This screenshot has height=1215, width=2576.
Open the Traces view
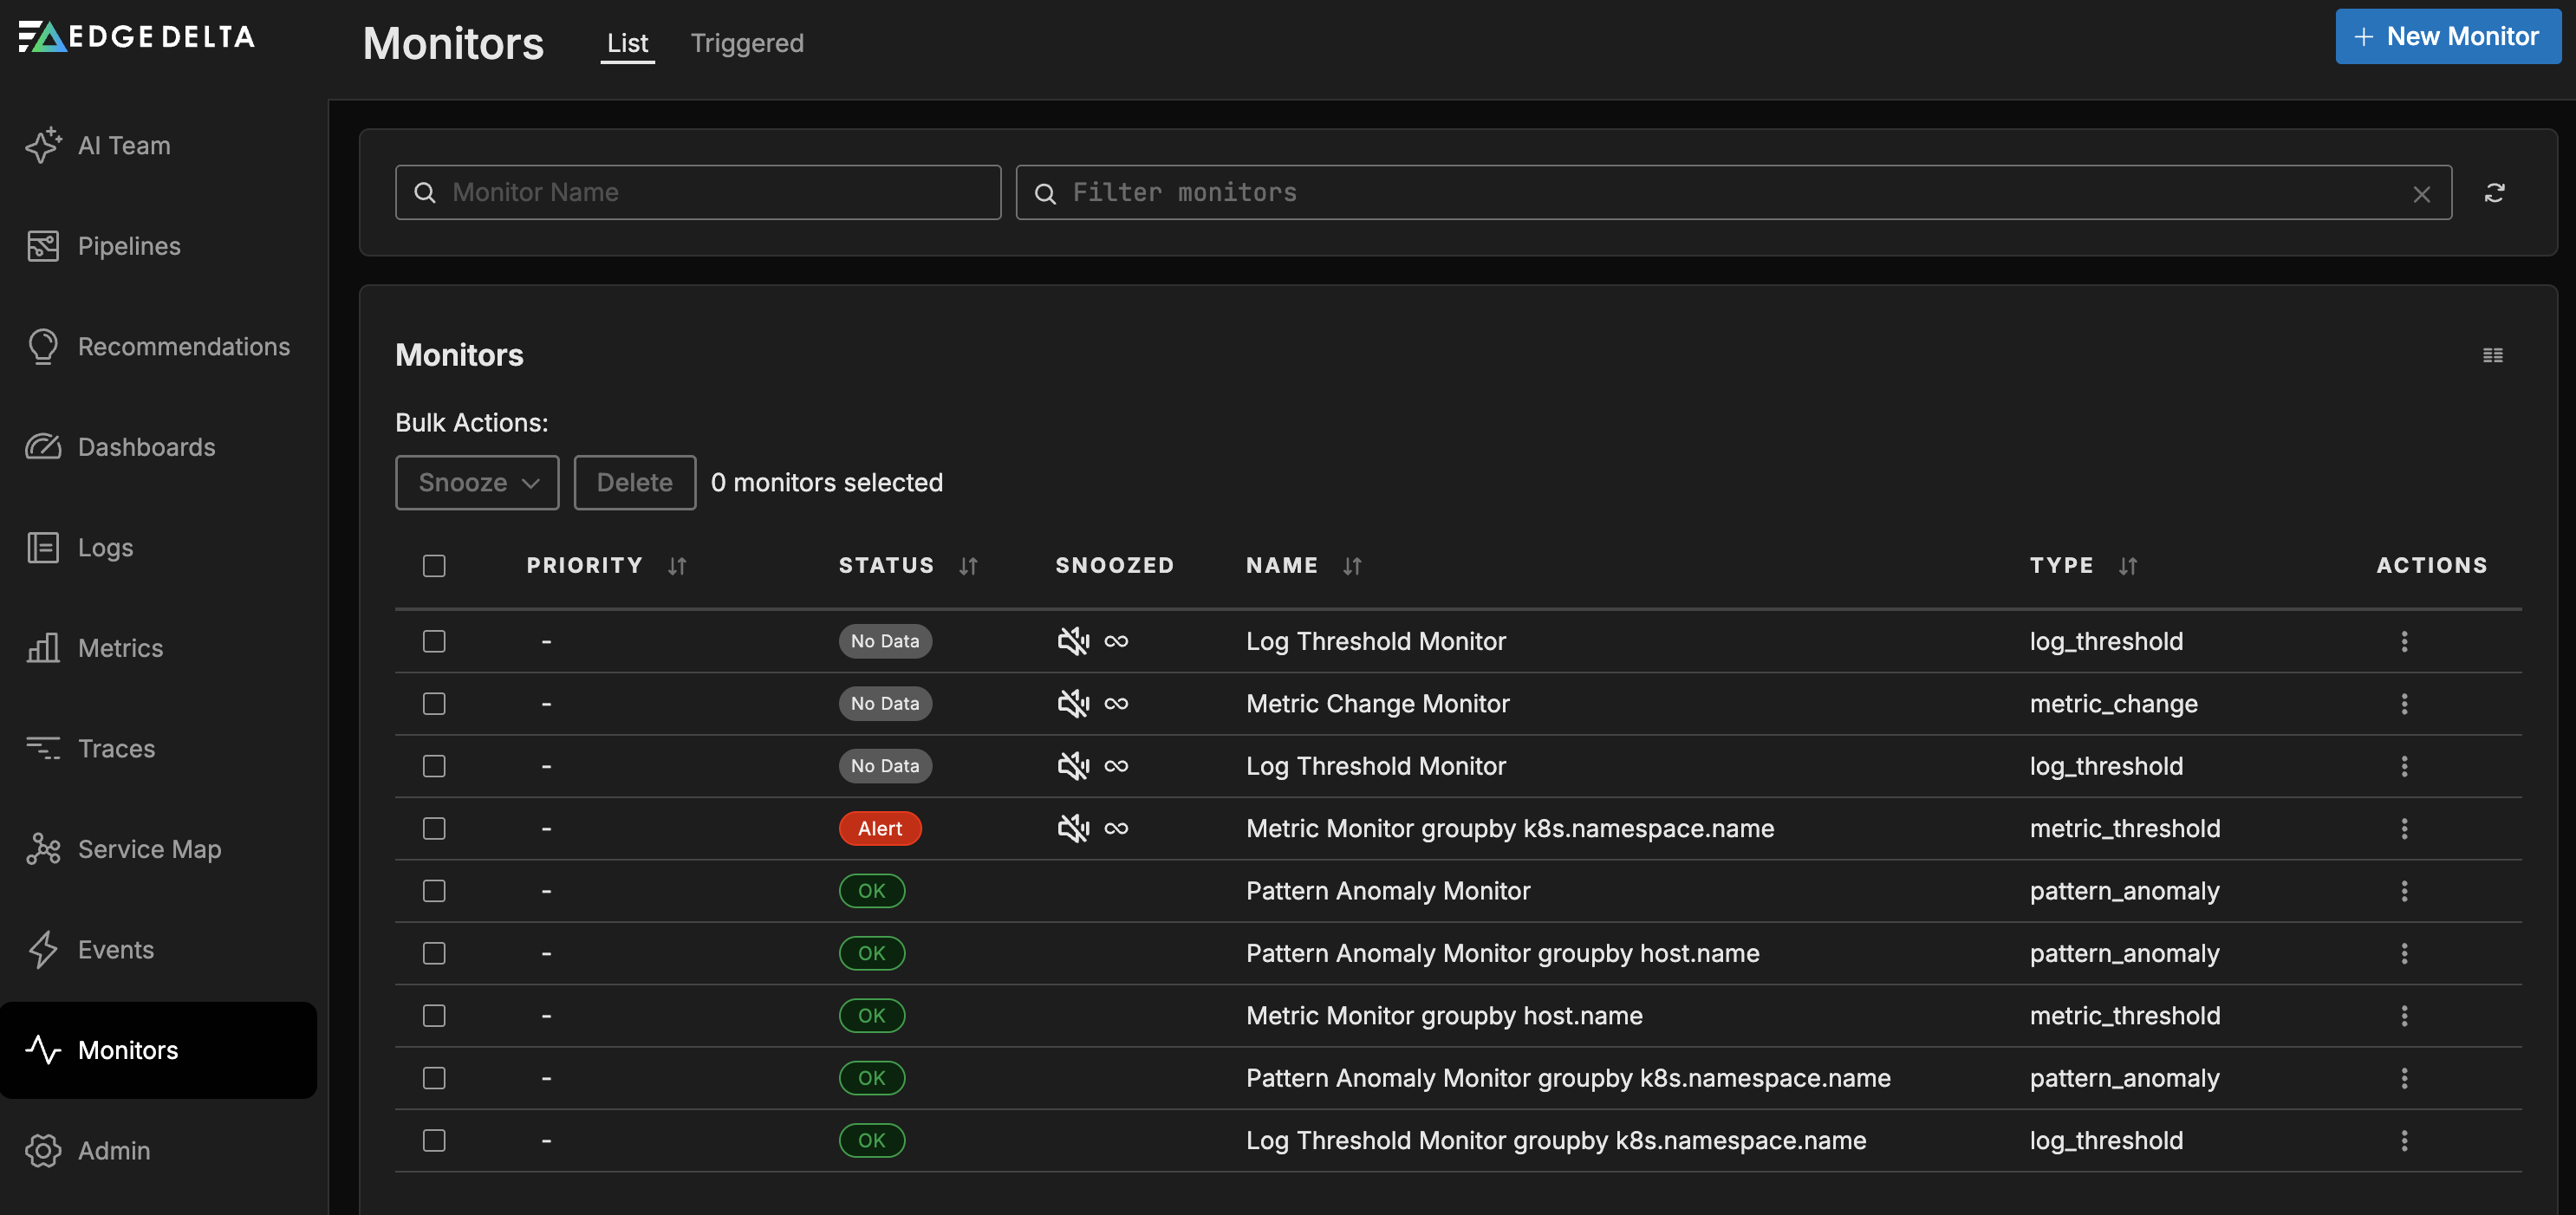(x=116, y=748)
